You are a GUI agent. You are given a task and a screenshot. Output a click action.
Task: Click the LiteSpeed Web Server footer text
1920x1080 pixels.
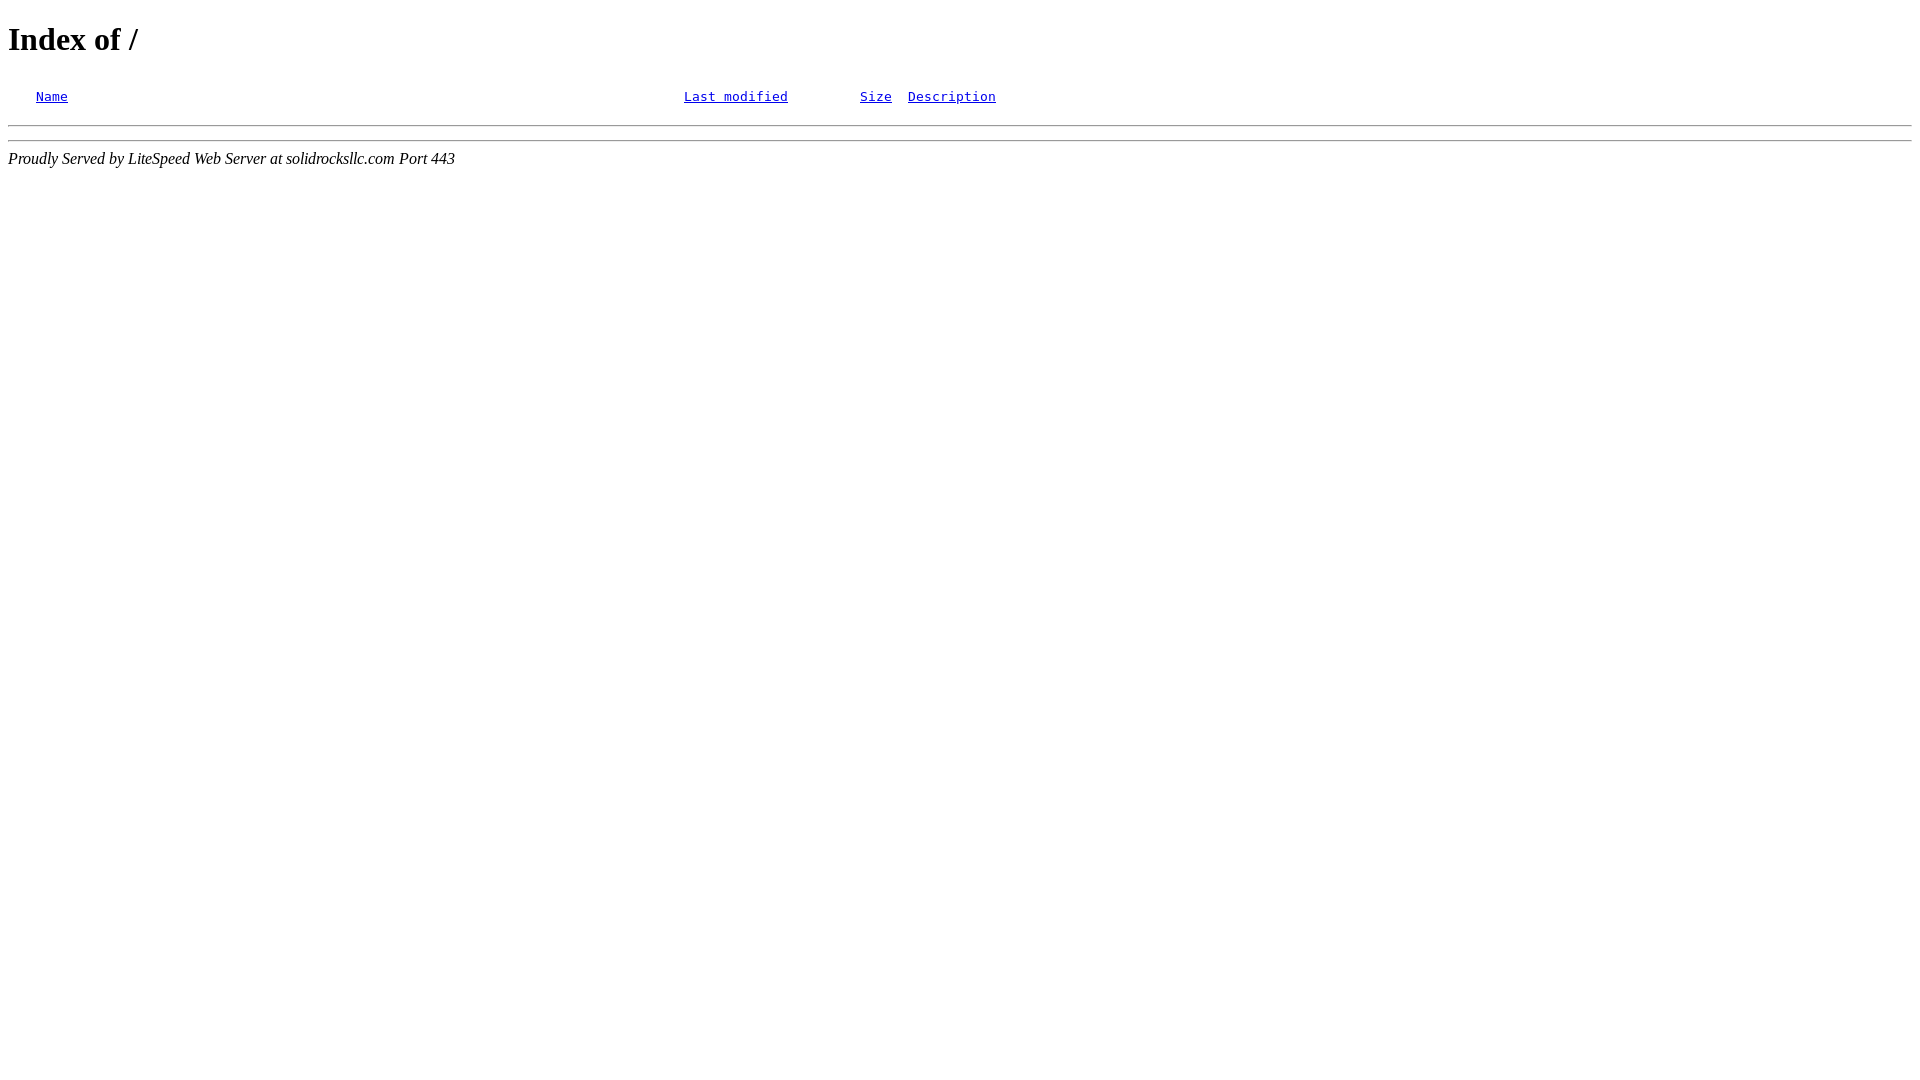tap(231, 159)
